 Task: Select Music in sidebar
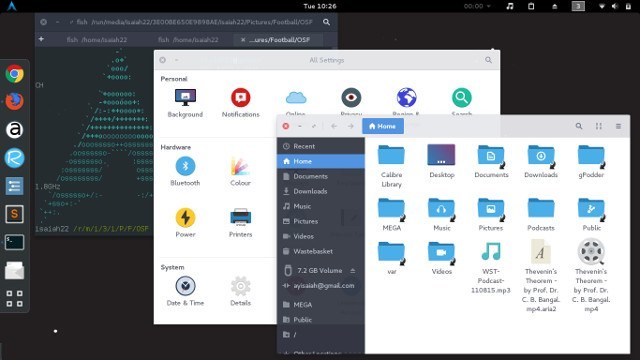click(x=320, y=206)
